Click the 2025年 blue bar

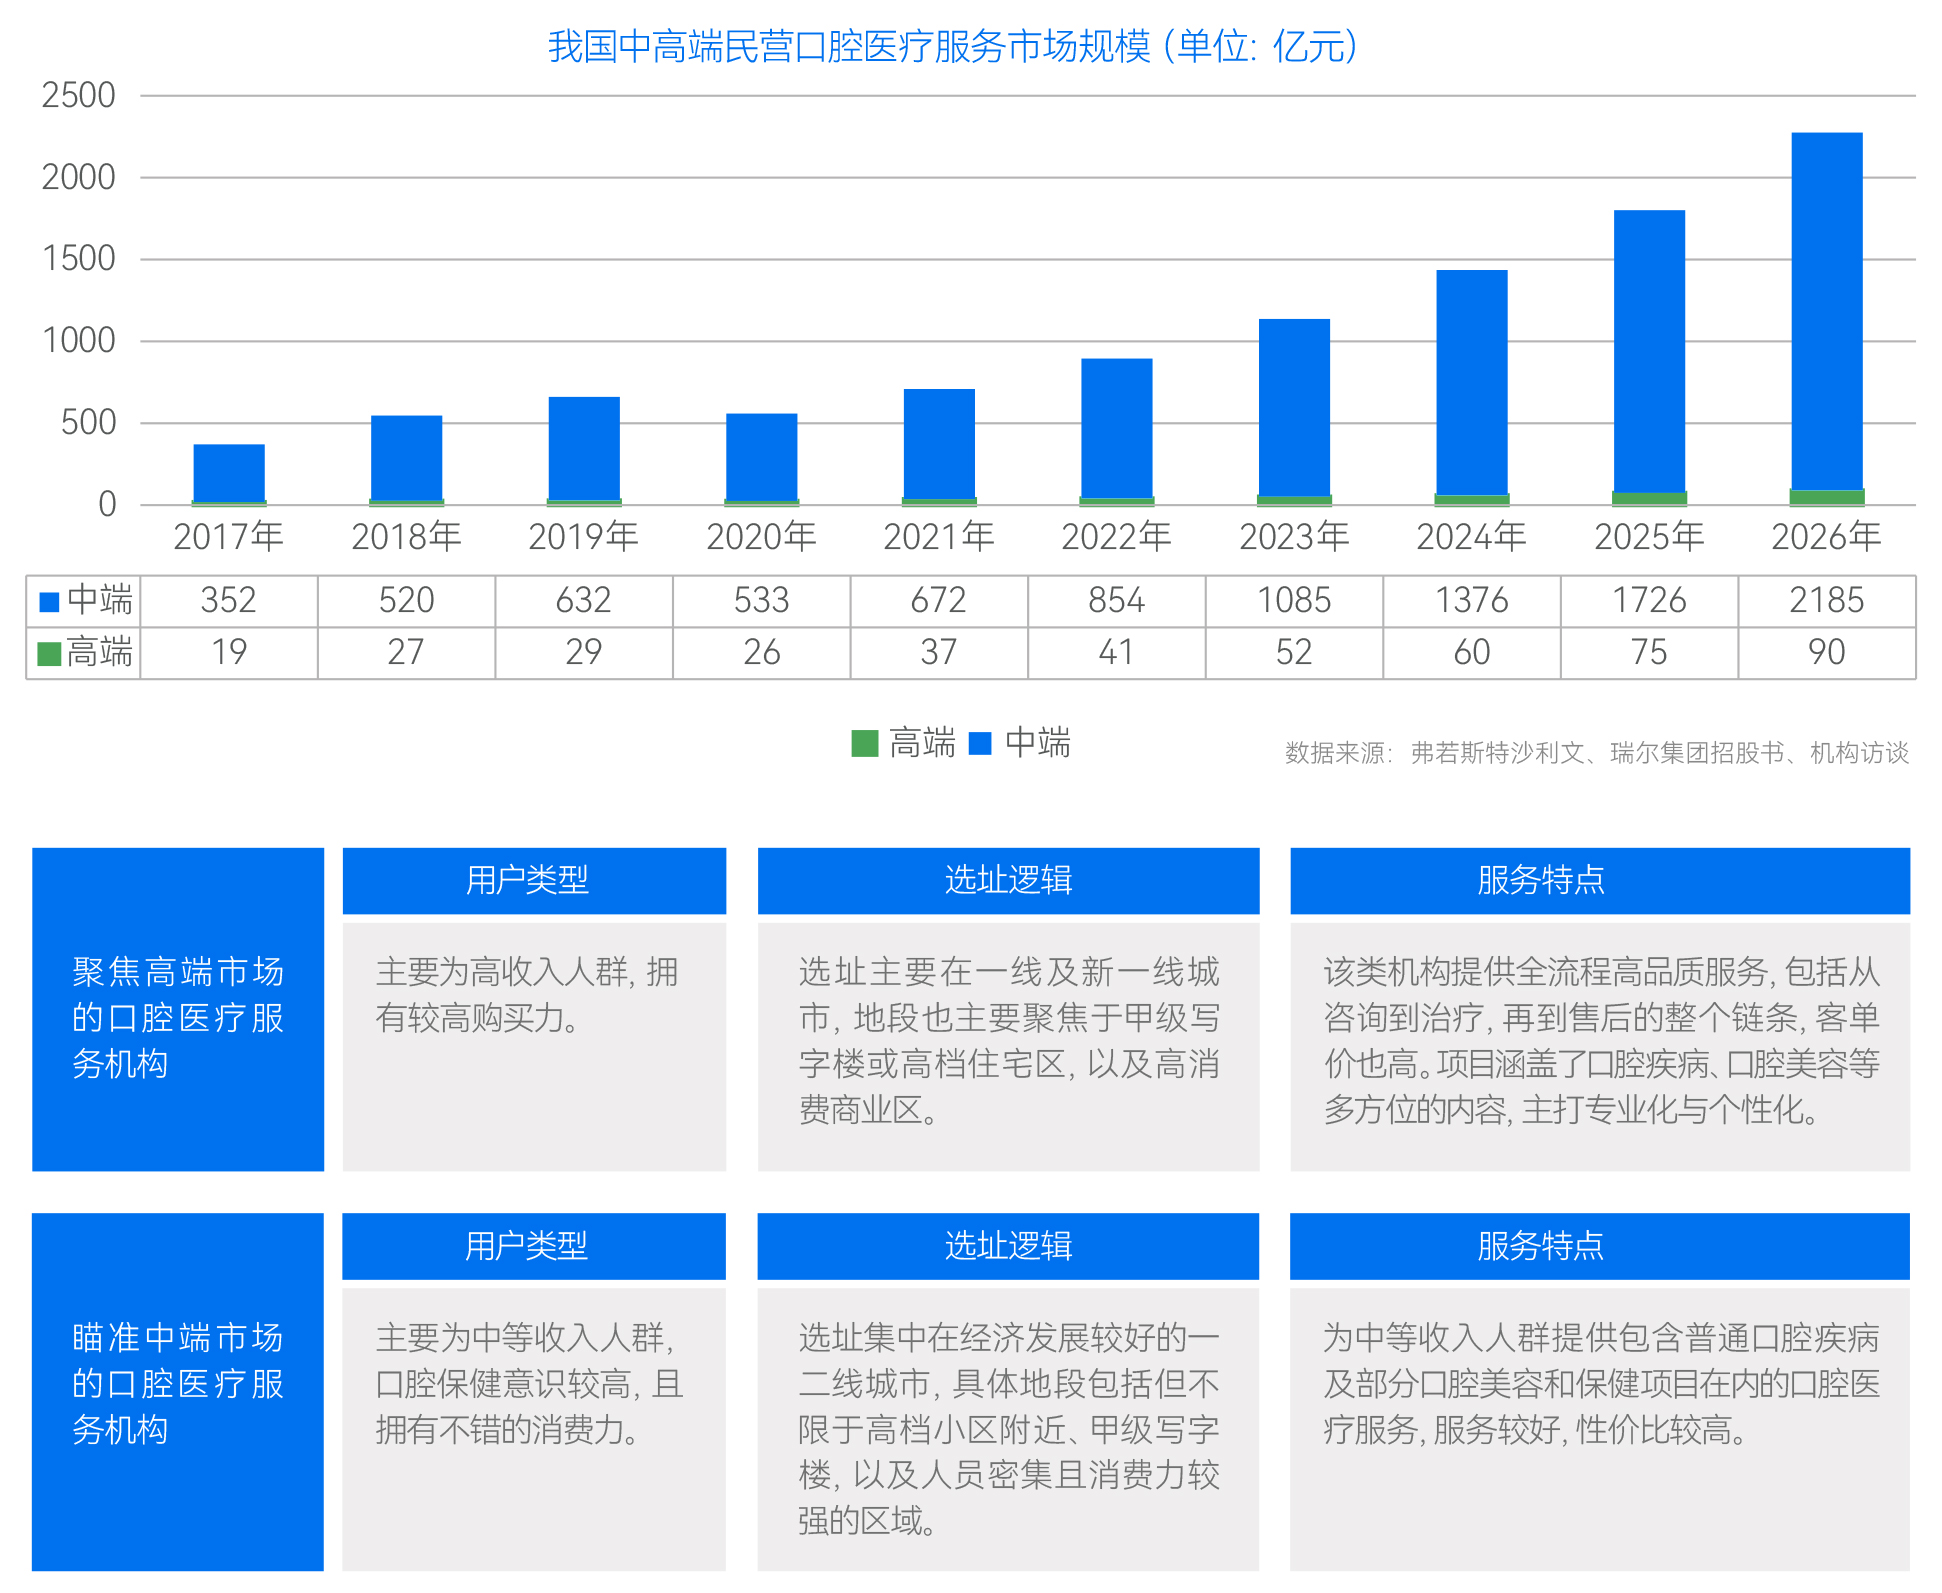[1649, 350]
